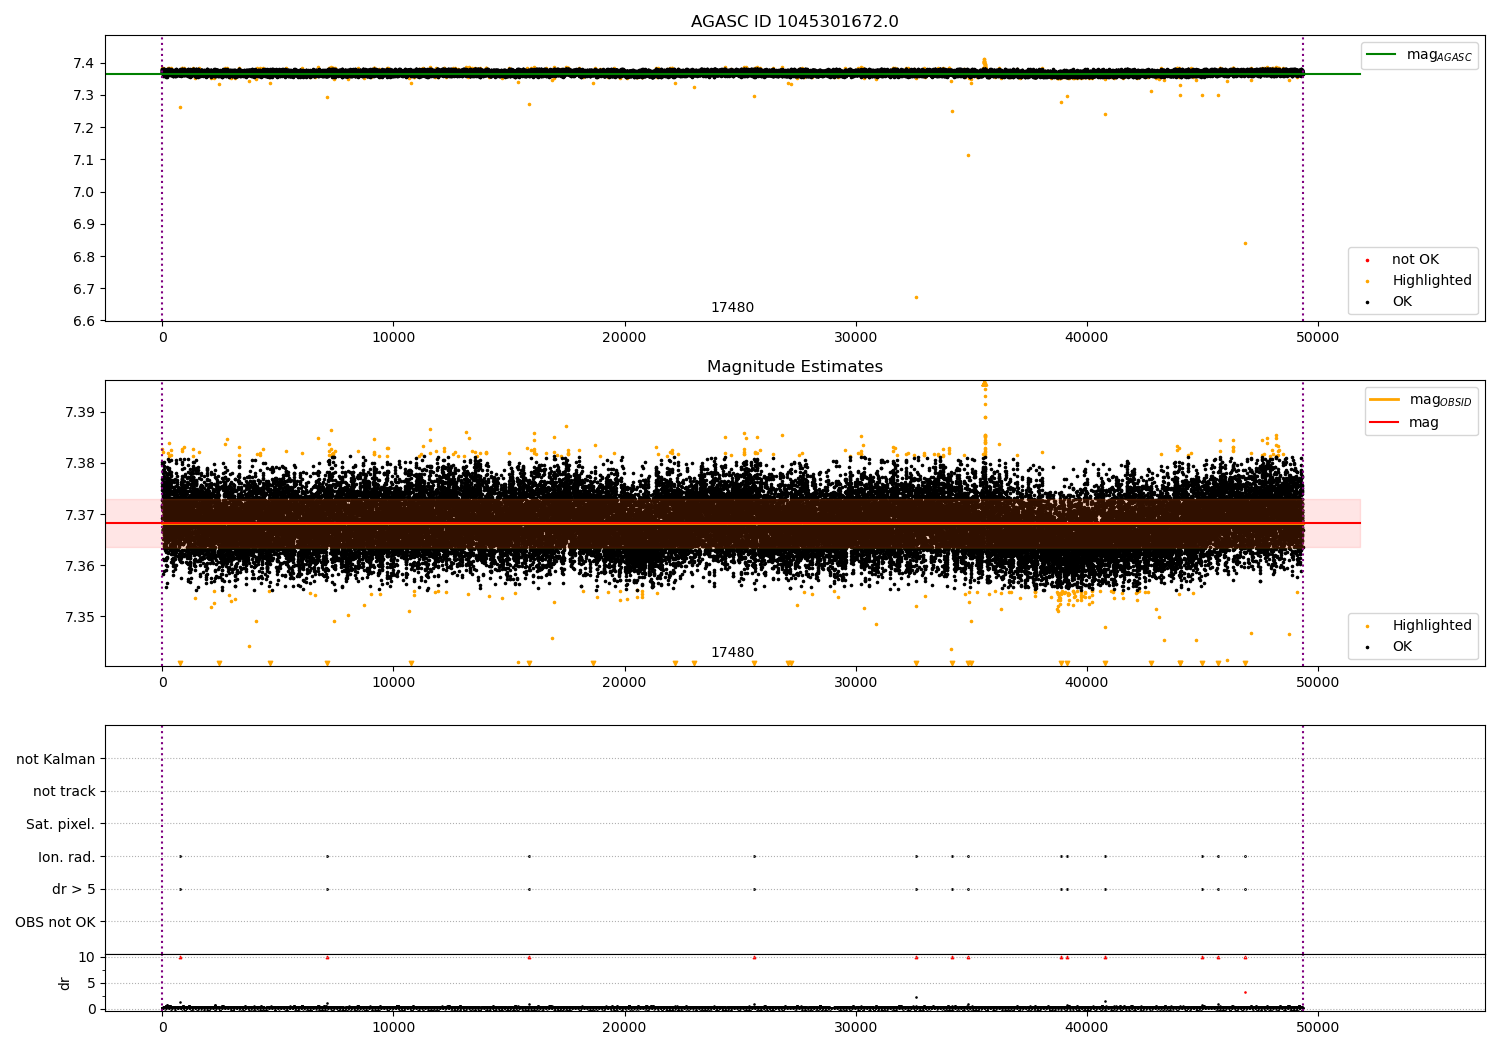The image size is (1500, 1050).
Task: Click the 'Ion. rad.' y-axis label
Action: (66, 857)
